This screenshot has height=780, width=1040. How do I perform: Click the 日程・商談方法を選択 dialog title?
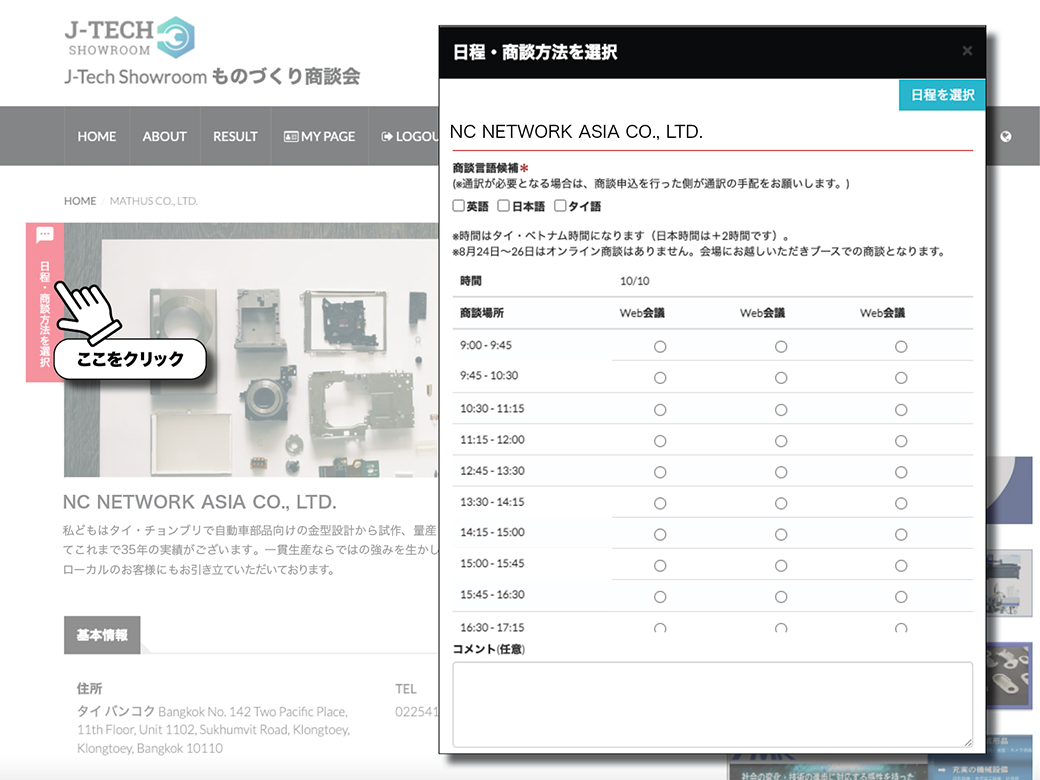pyautogui.click(x=535, y=52)
